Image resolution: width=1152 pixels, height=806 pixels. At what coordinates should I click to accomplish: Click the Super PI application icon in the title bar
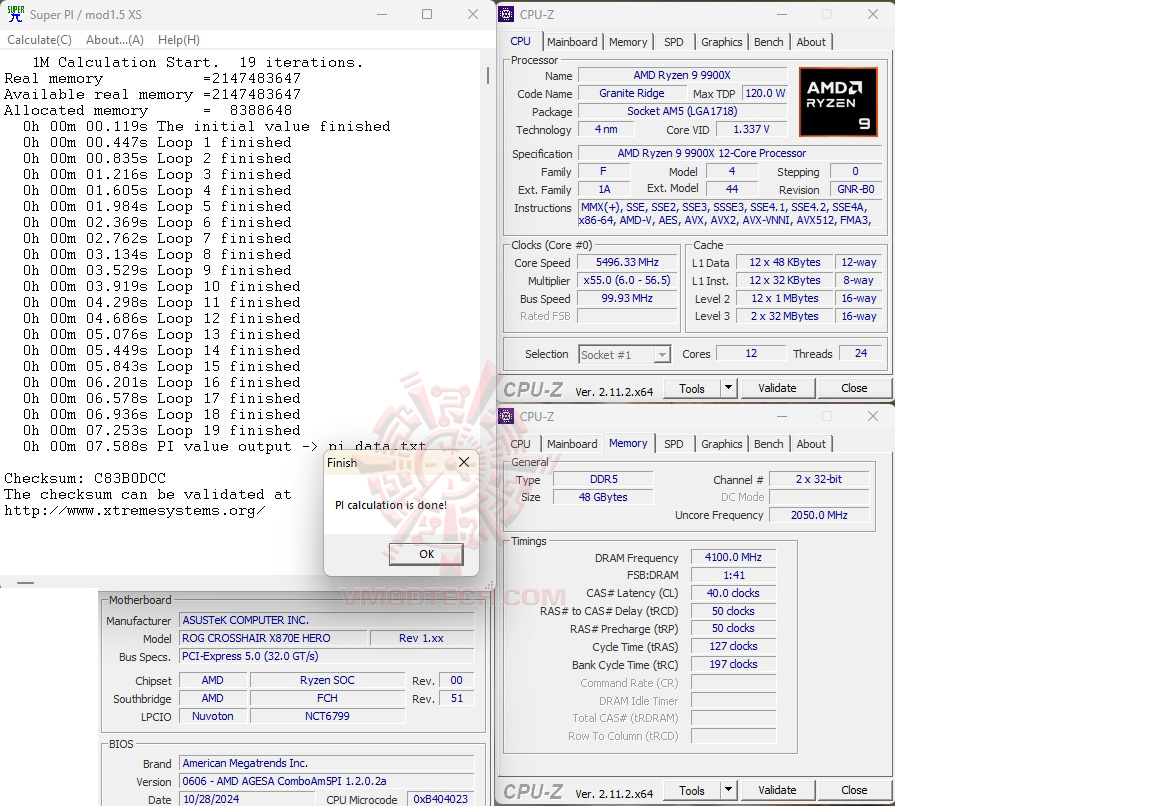click(x=14, y=15)
